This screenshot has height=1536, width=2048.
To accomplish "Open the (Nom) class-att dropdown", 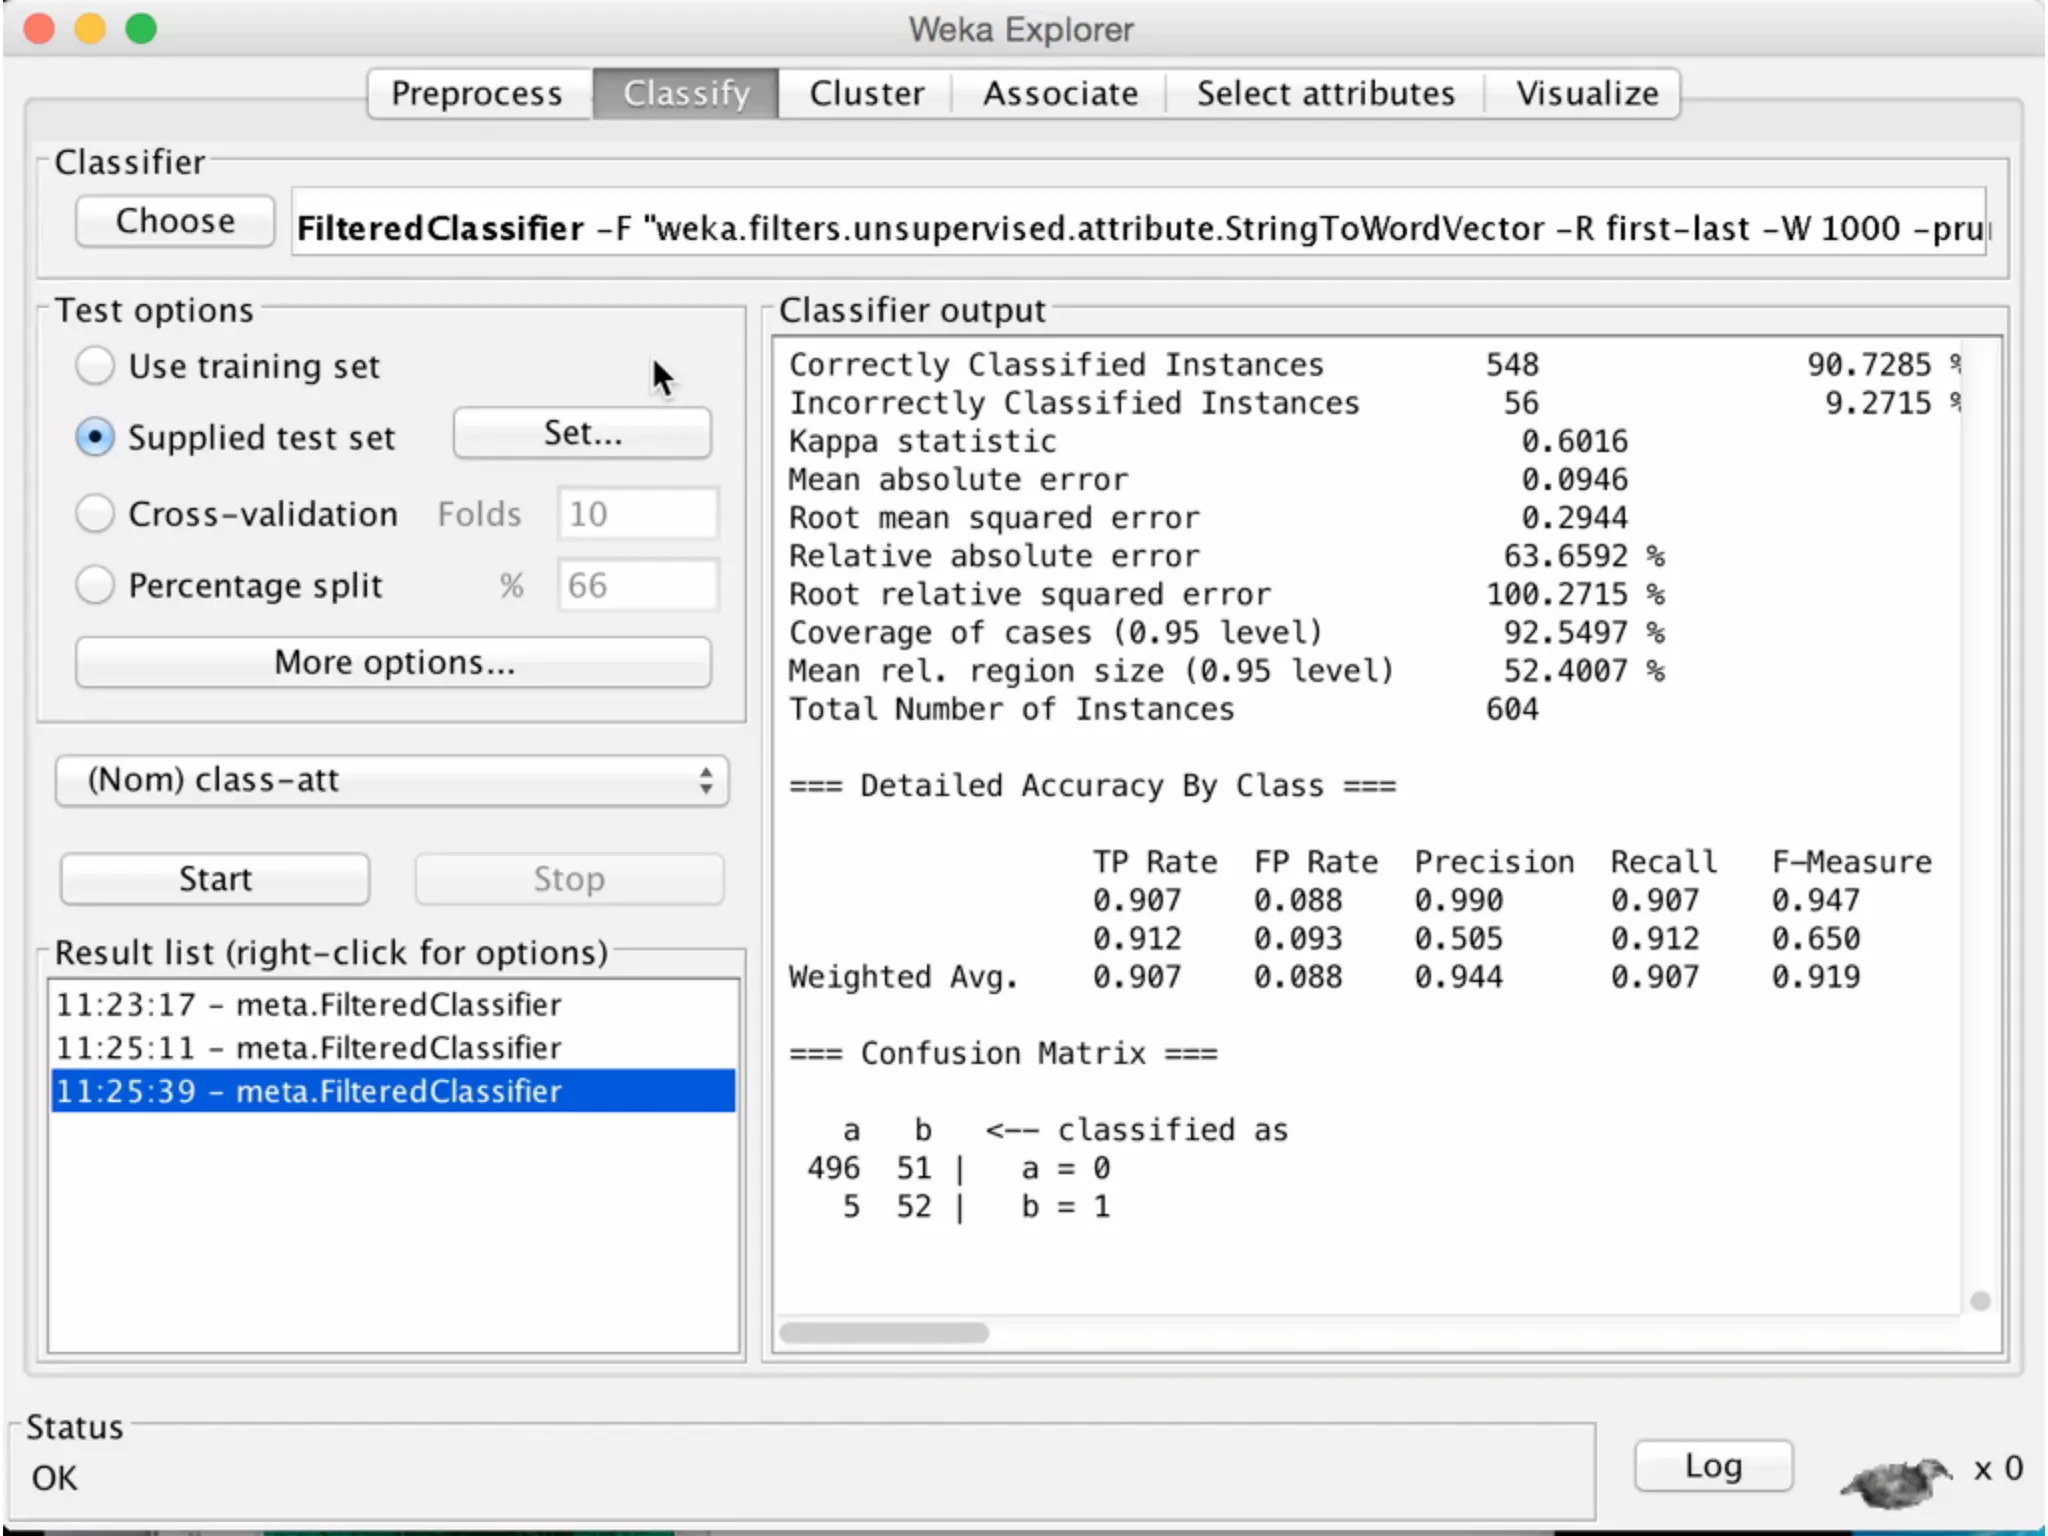I will pos(392,780).
